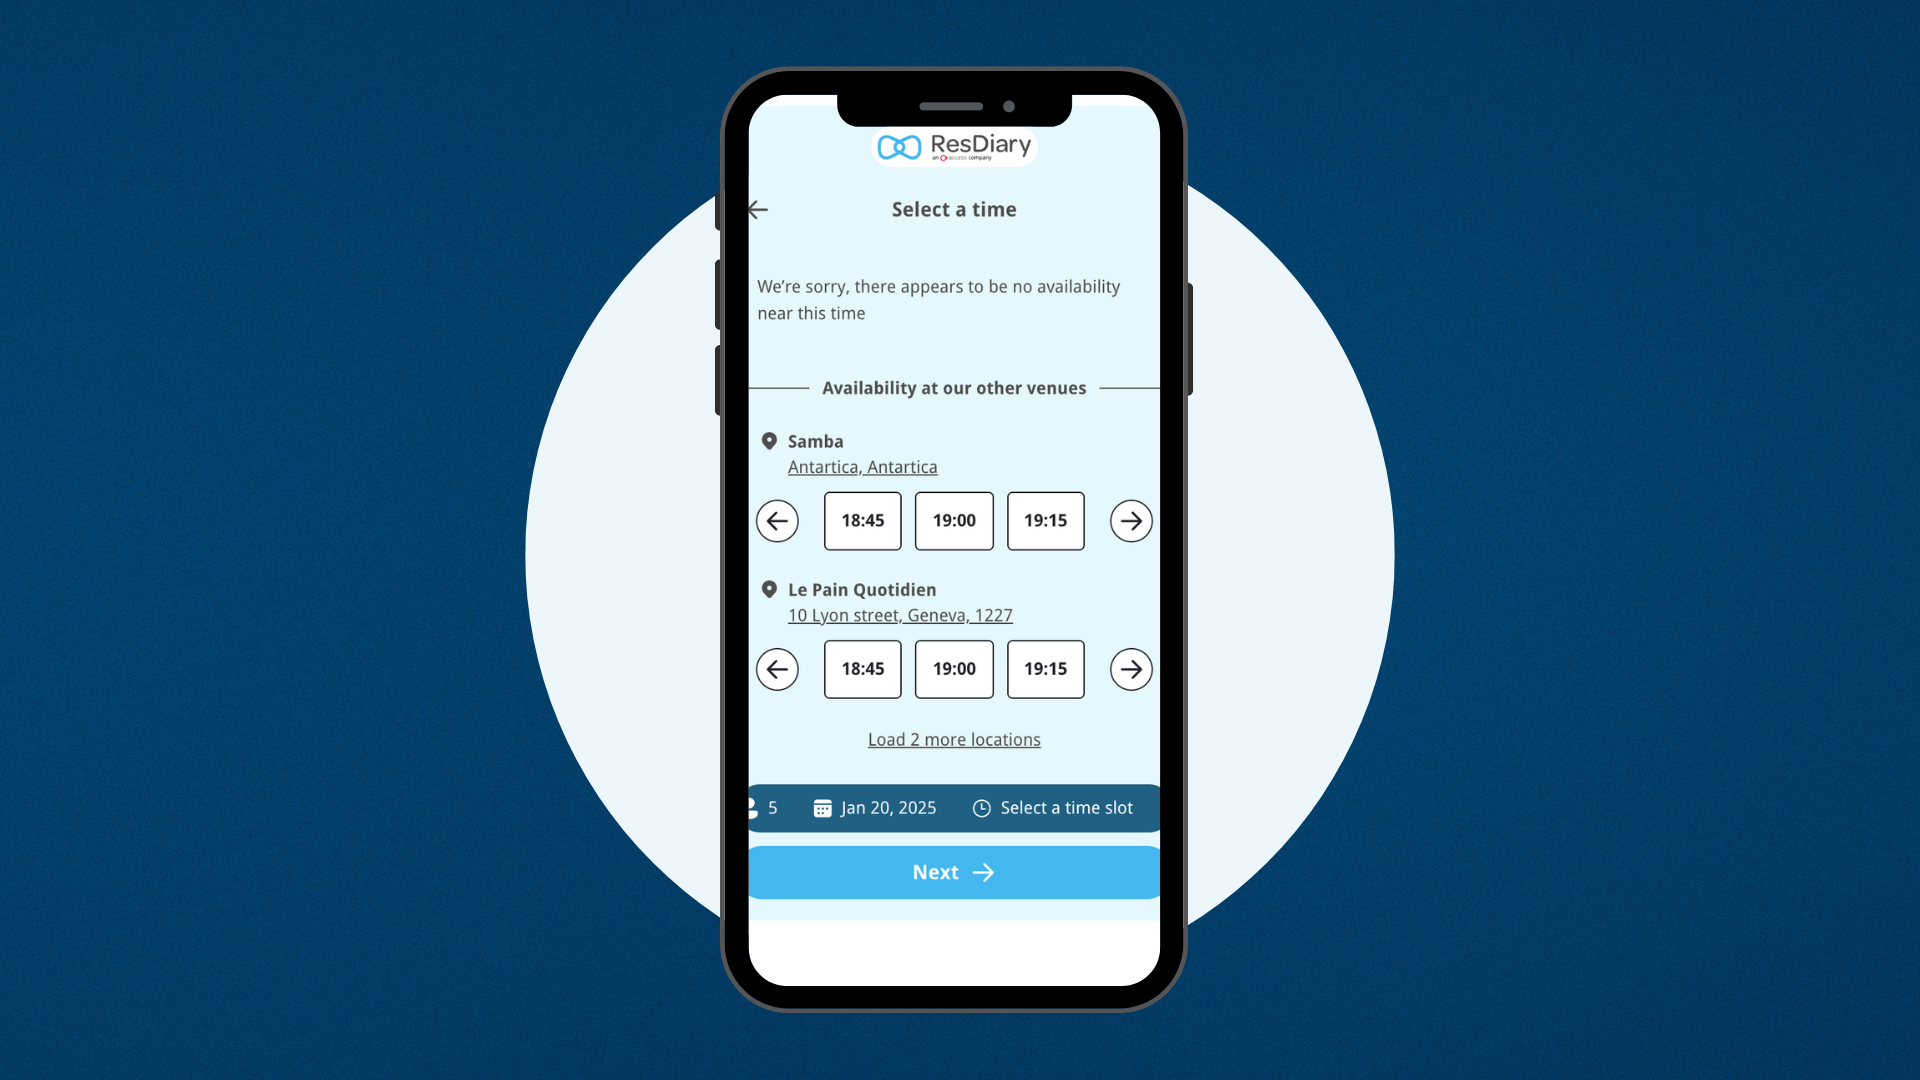The image size is (1920, 1080).
Task: Click the Next button to proceed
Action: [x=953, y=872]
